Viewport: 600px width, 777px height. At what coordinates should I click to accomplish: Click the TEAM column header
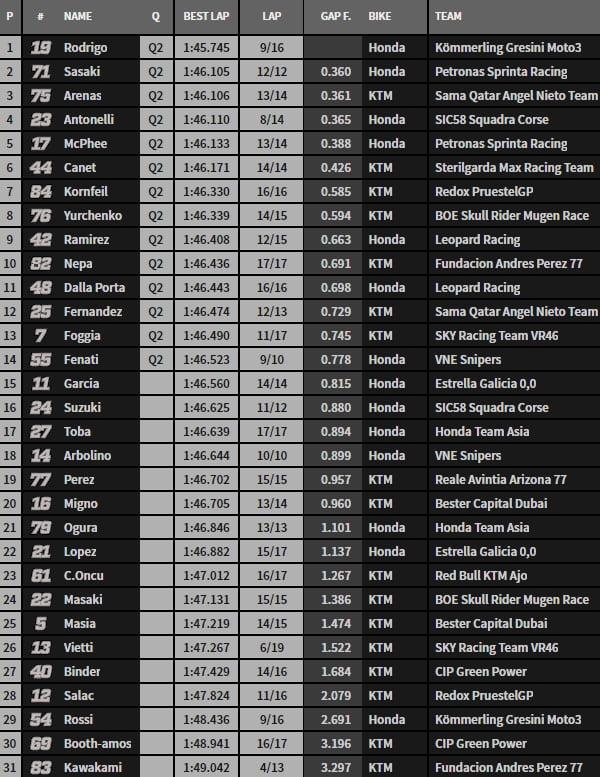click(450, 17)
